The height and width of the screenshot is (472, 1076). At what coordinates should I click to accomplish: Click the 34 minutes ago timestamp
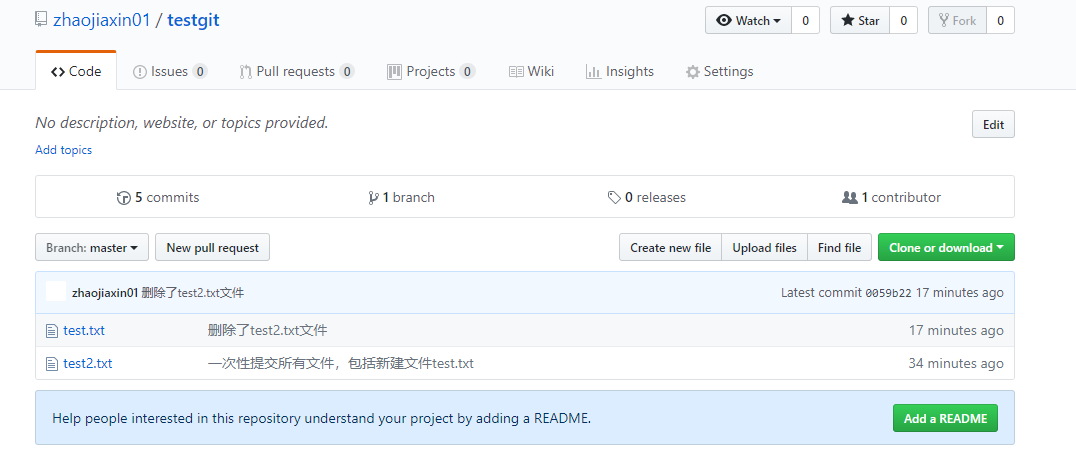956,364
